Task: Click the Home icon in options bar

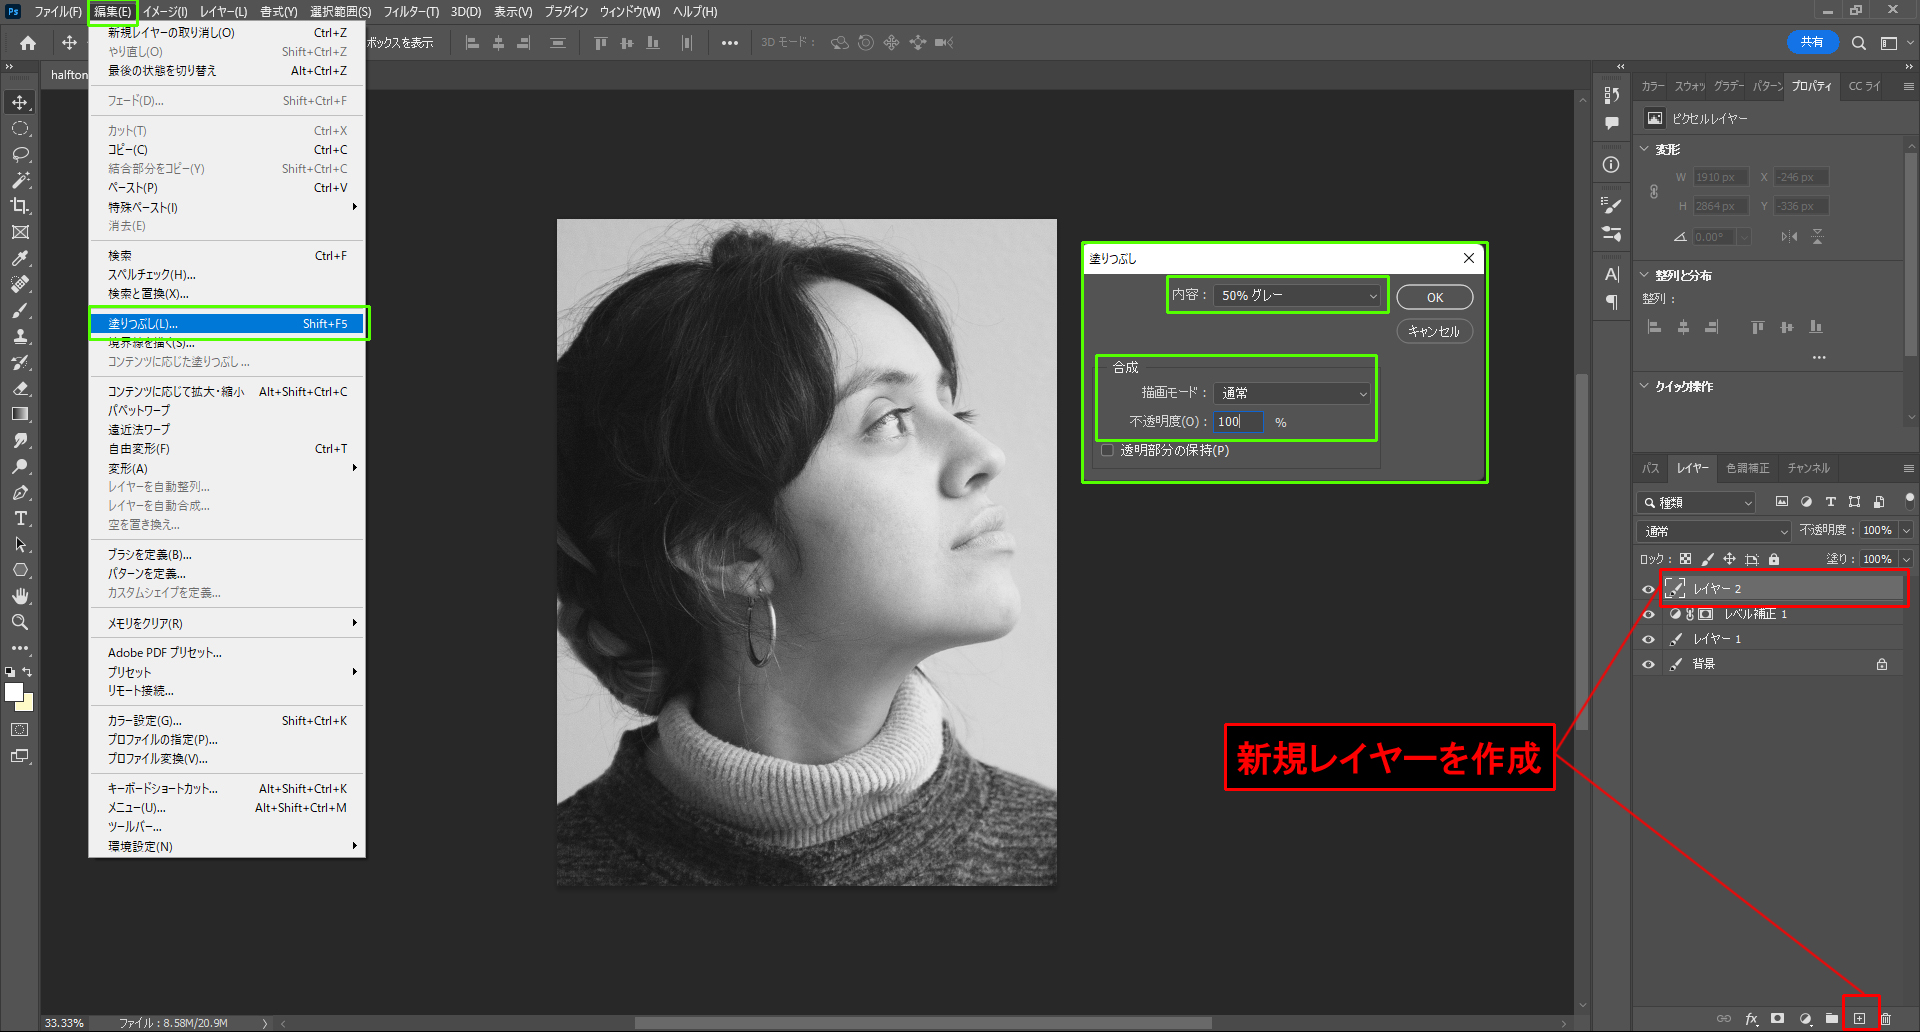Action: click(x=28, y=43)
